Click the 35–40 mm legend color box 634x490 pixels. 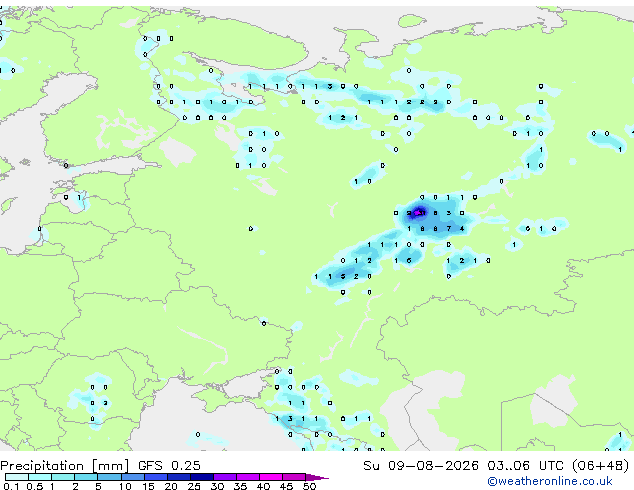click(x=247, y=477)
